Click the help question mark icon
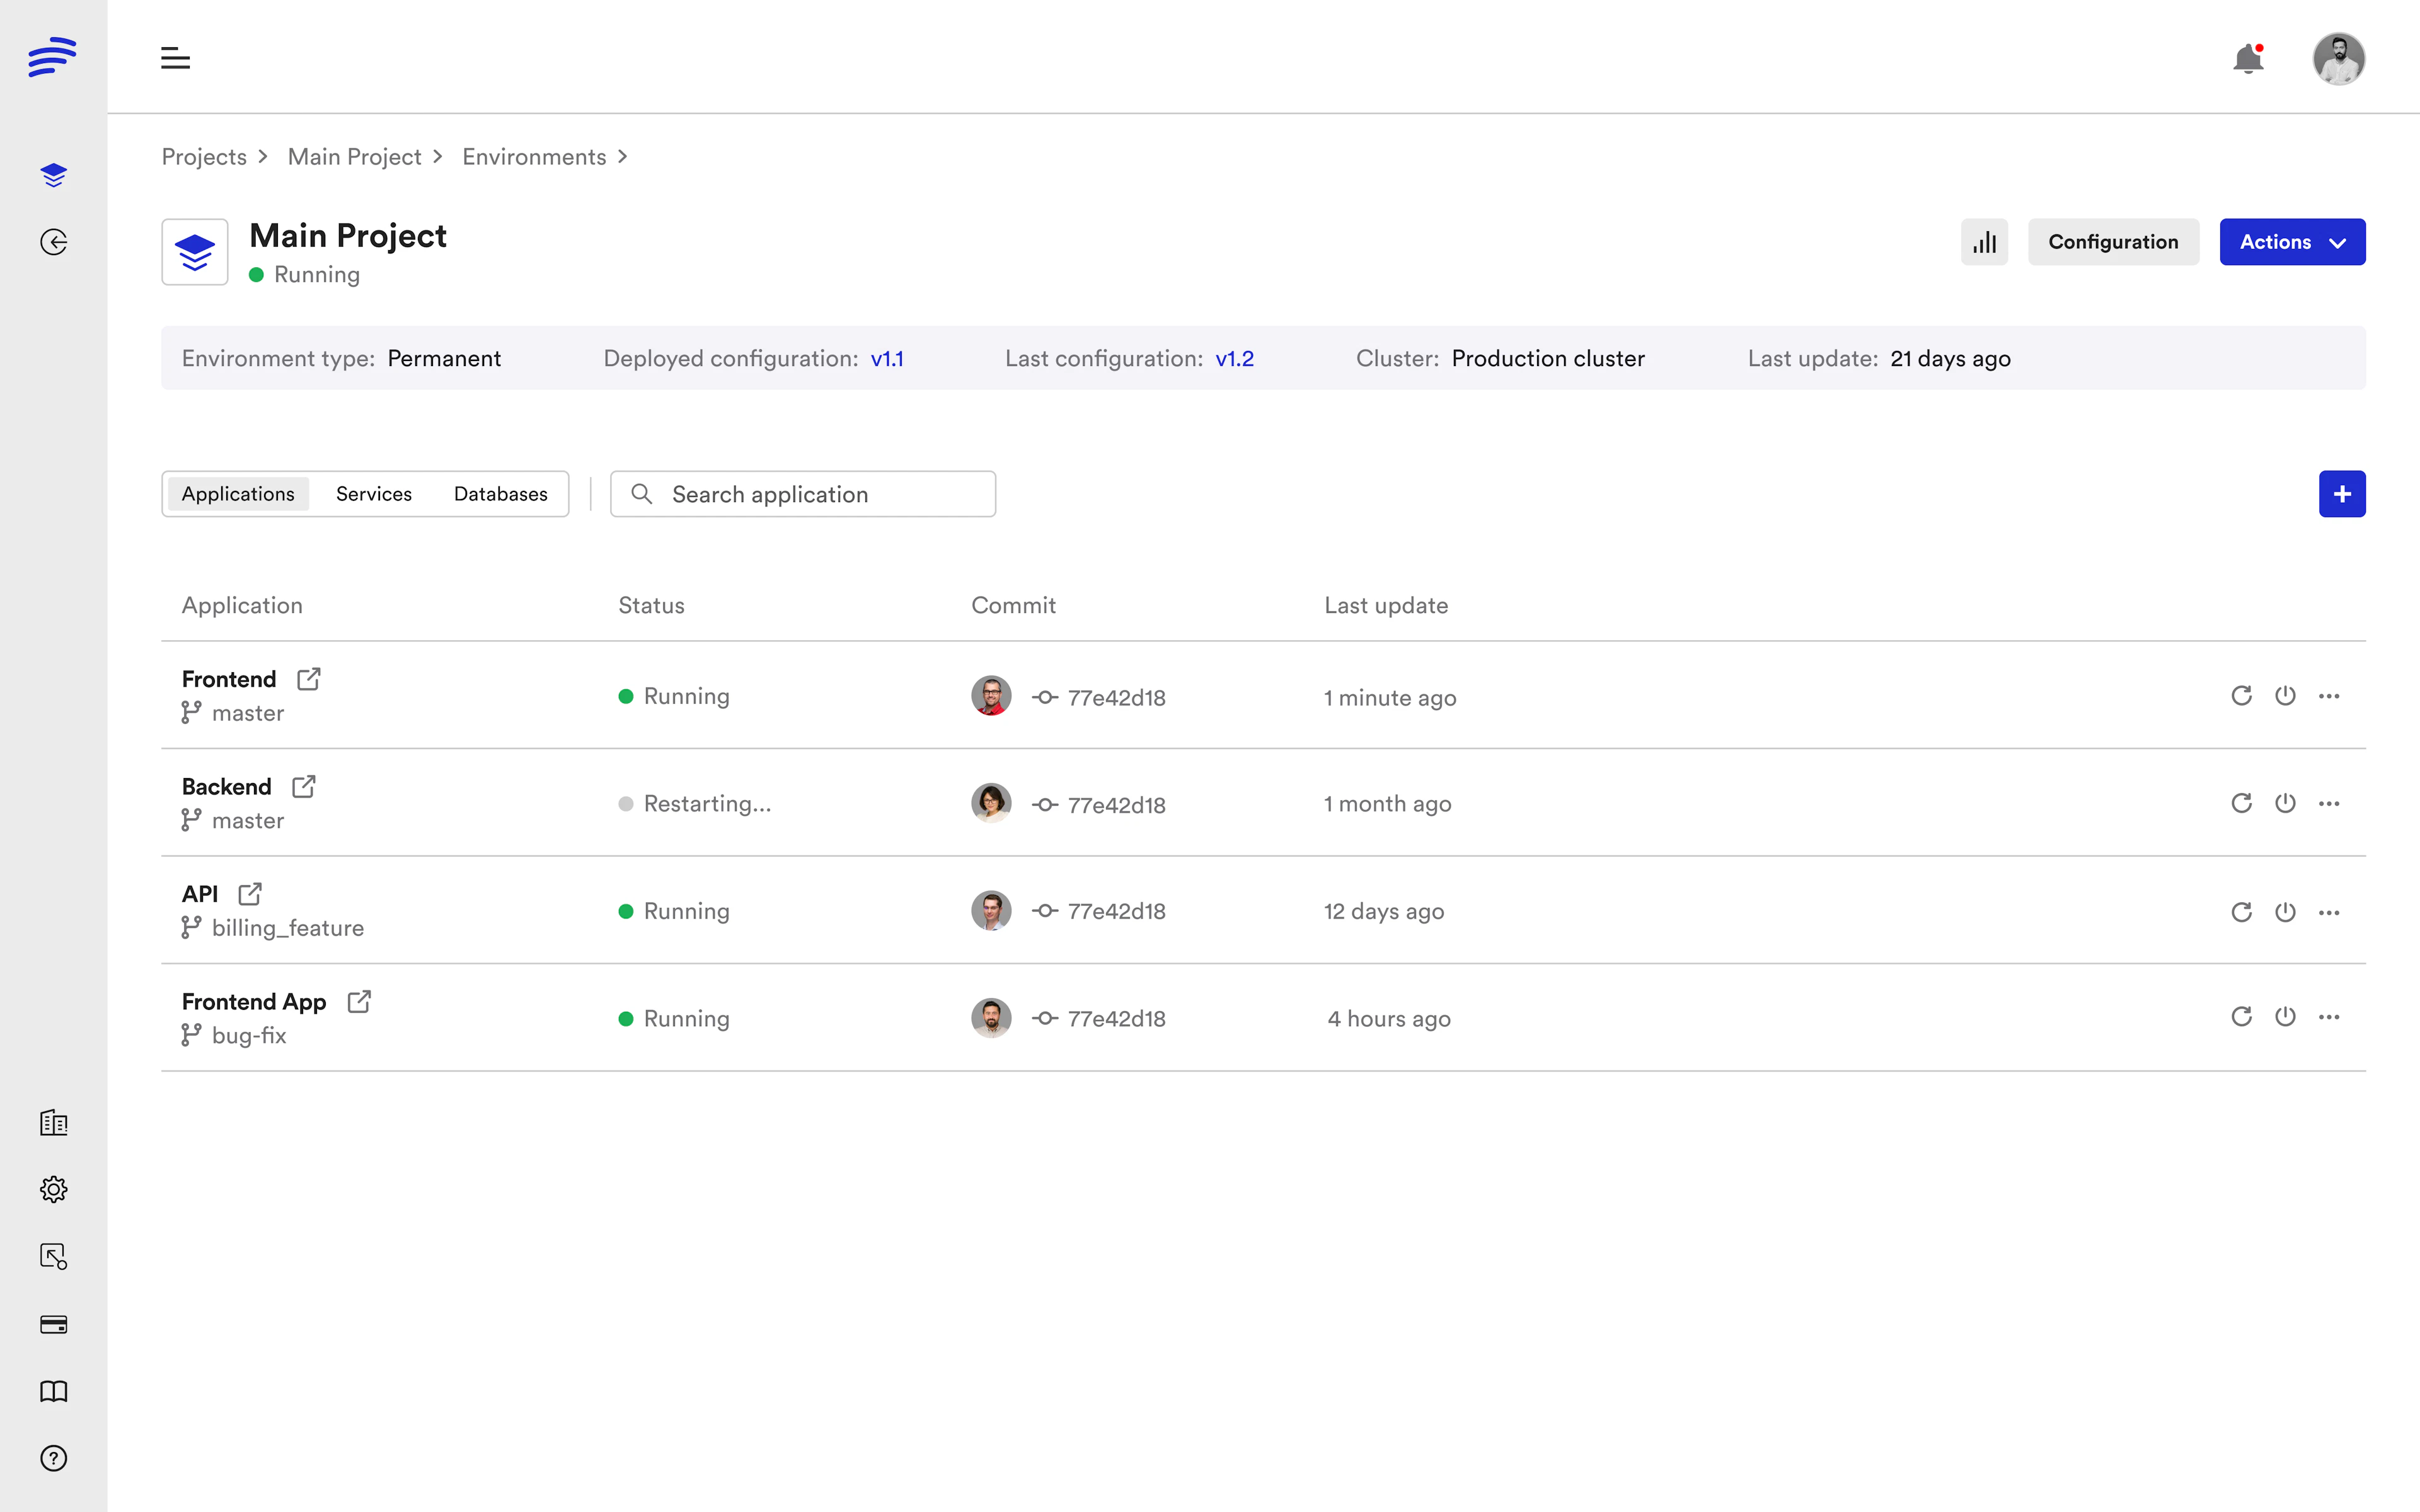The height and width of the screenshot is (1512, 2420). point(53,1458)
